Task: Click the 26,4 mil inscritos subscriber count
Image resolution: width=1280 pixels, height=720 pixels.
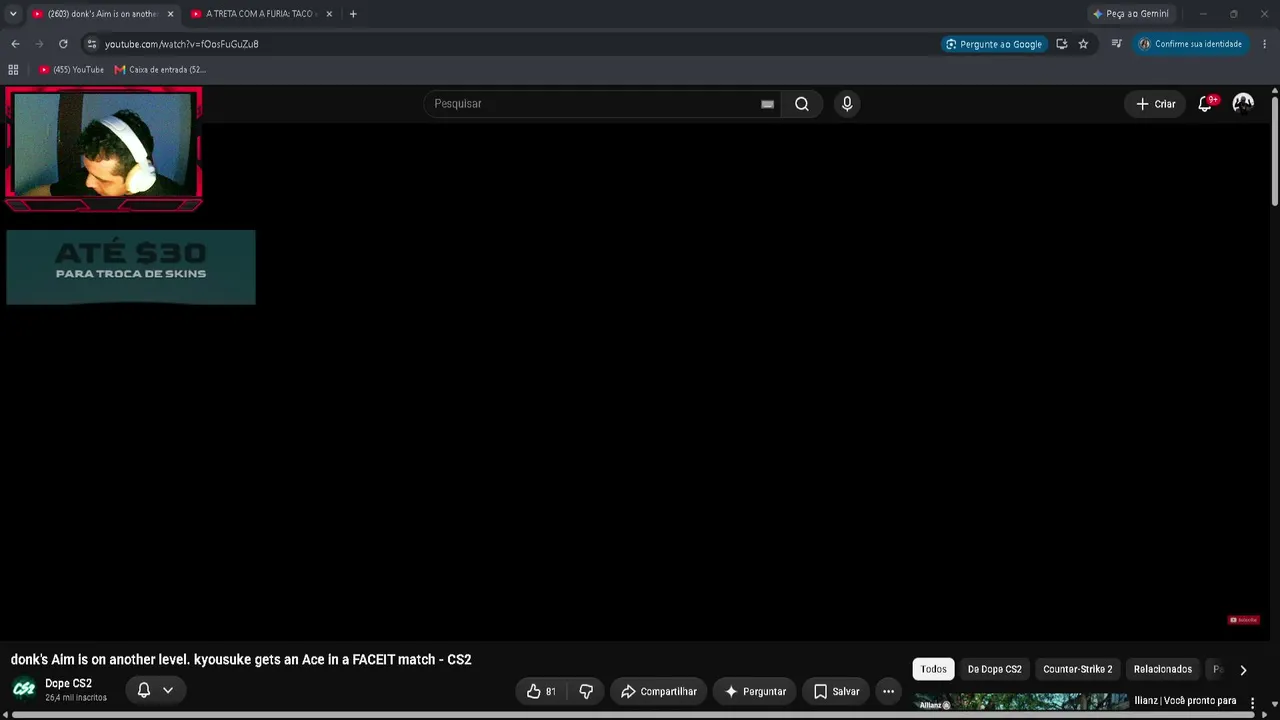Action: click(x=76, y=697)
